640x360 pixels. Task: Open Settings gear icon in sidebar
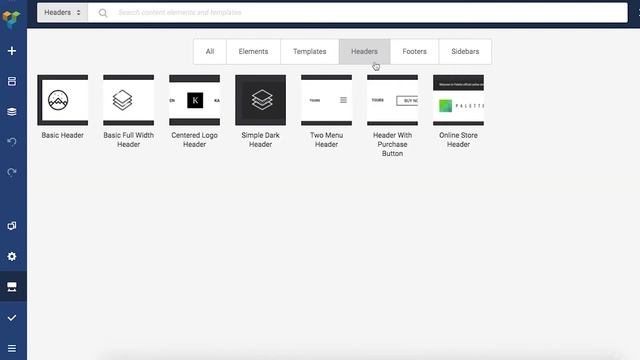coord(12,256)
